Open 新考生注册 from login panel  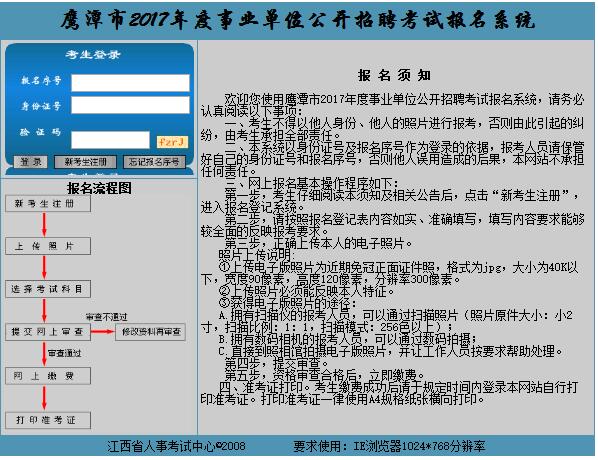[x=85, y=162]
